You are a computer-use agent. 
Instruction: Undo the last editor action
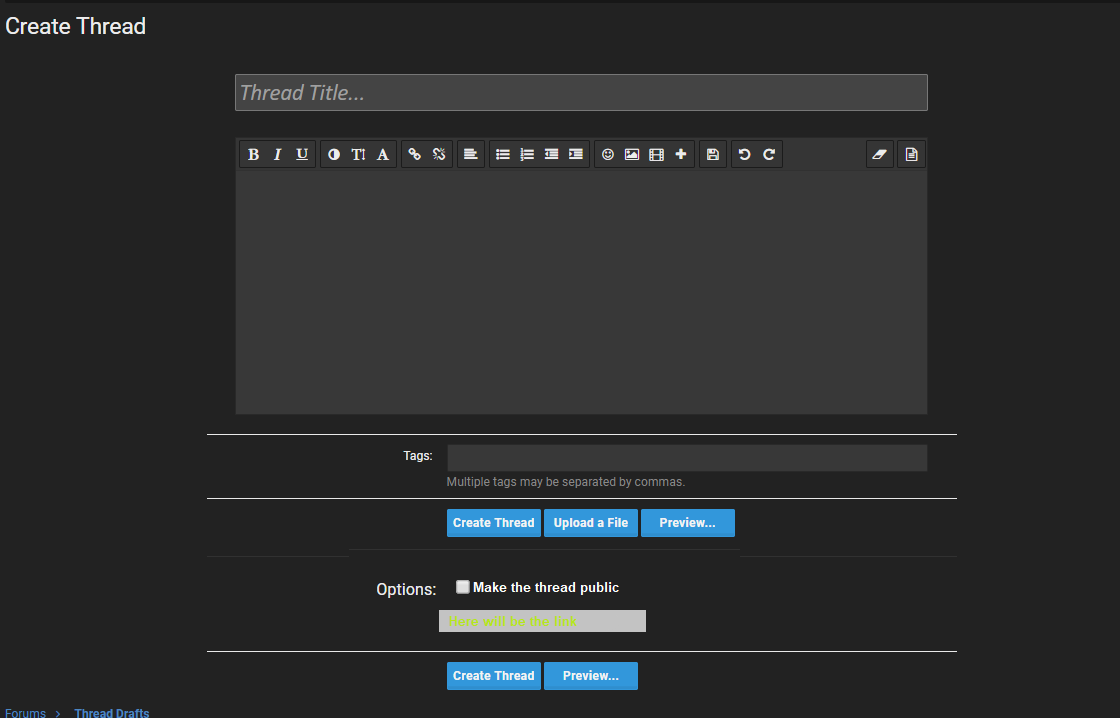(744, 154)
